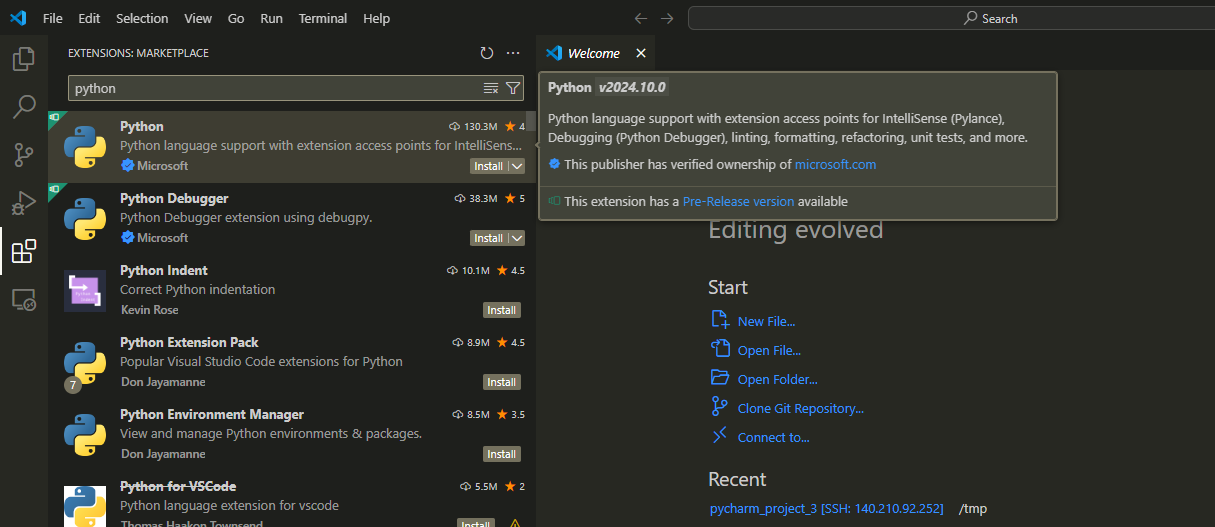This screenshot has width=1215, height=527.
Task: Click the Connect to... link
Action: click(774, 437)
